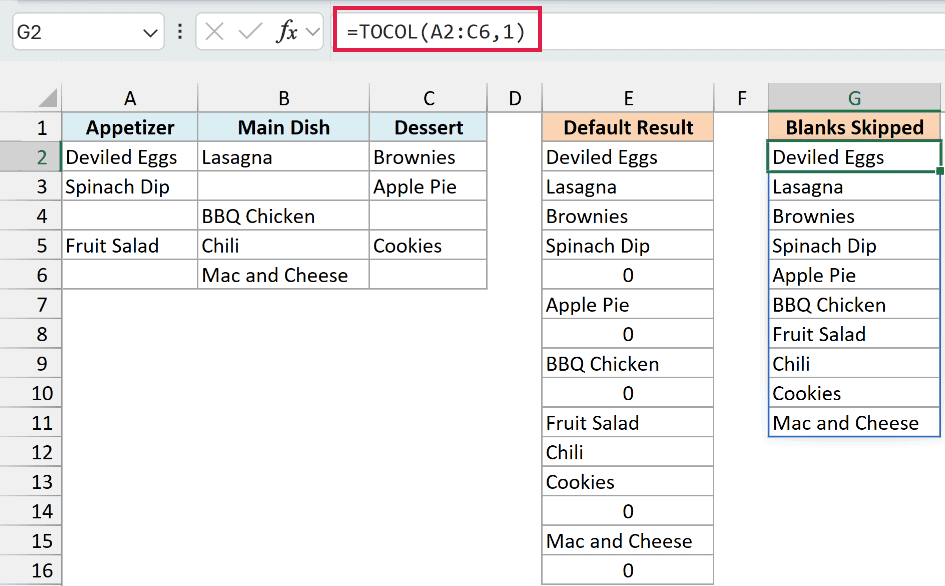Select Apple Pie in column E

point(628,304)
